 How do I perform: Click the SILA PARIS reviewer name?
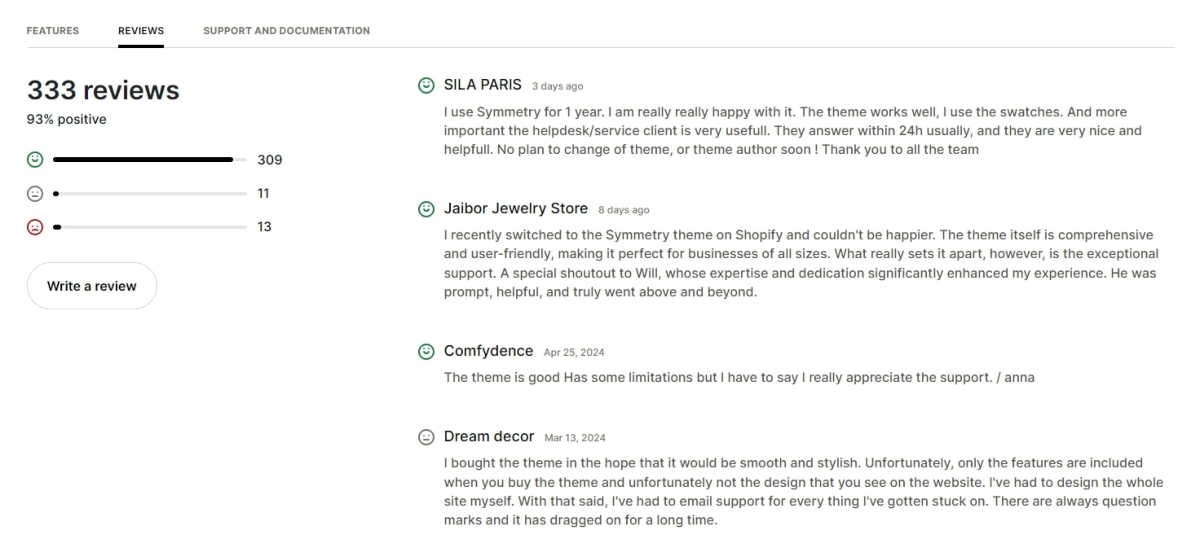(x=483, y=85)
